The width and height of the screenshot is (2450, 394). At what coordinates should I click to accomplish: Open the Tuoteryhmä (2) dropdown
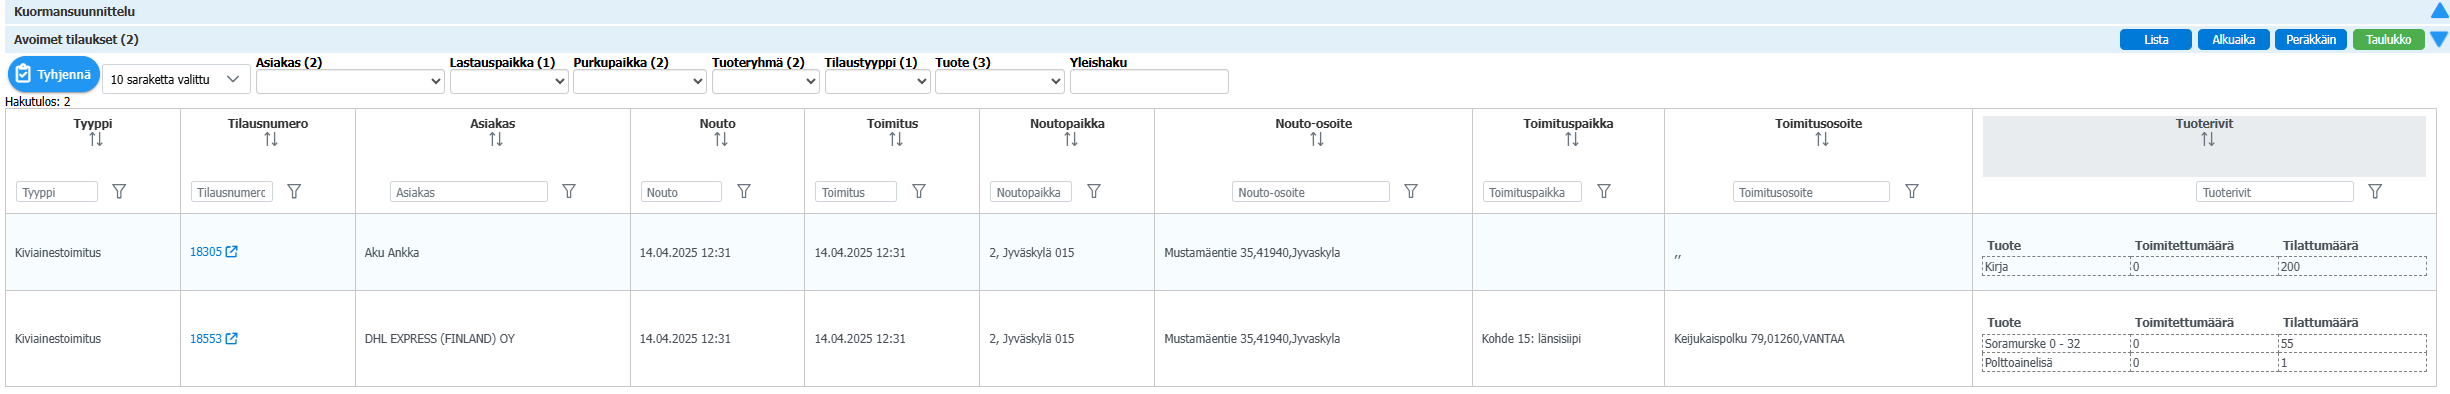click(766, 81)
